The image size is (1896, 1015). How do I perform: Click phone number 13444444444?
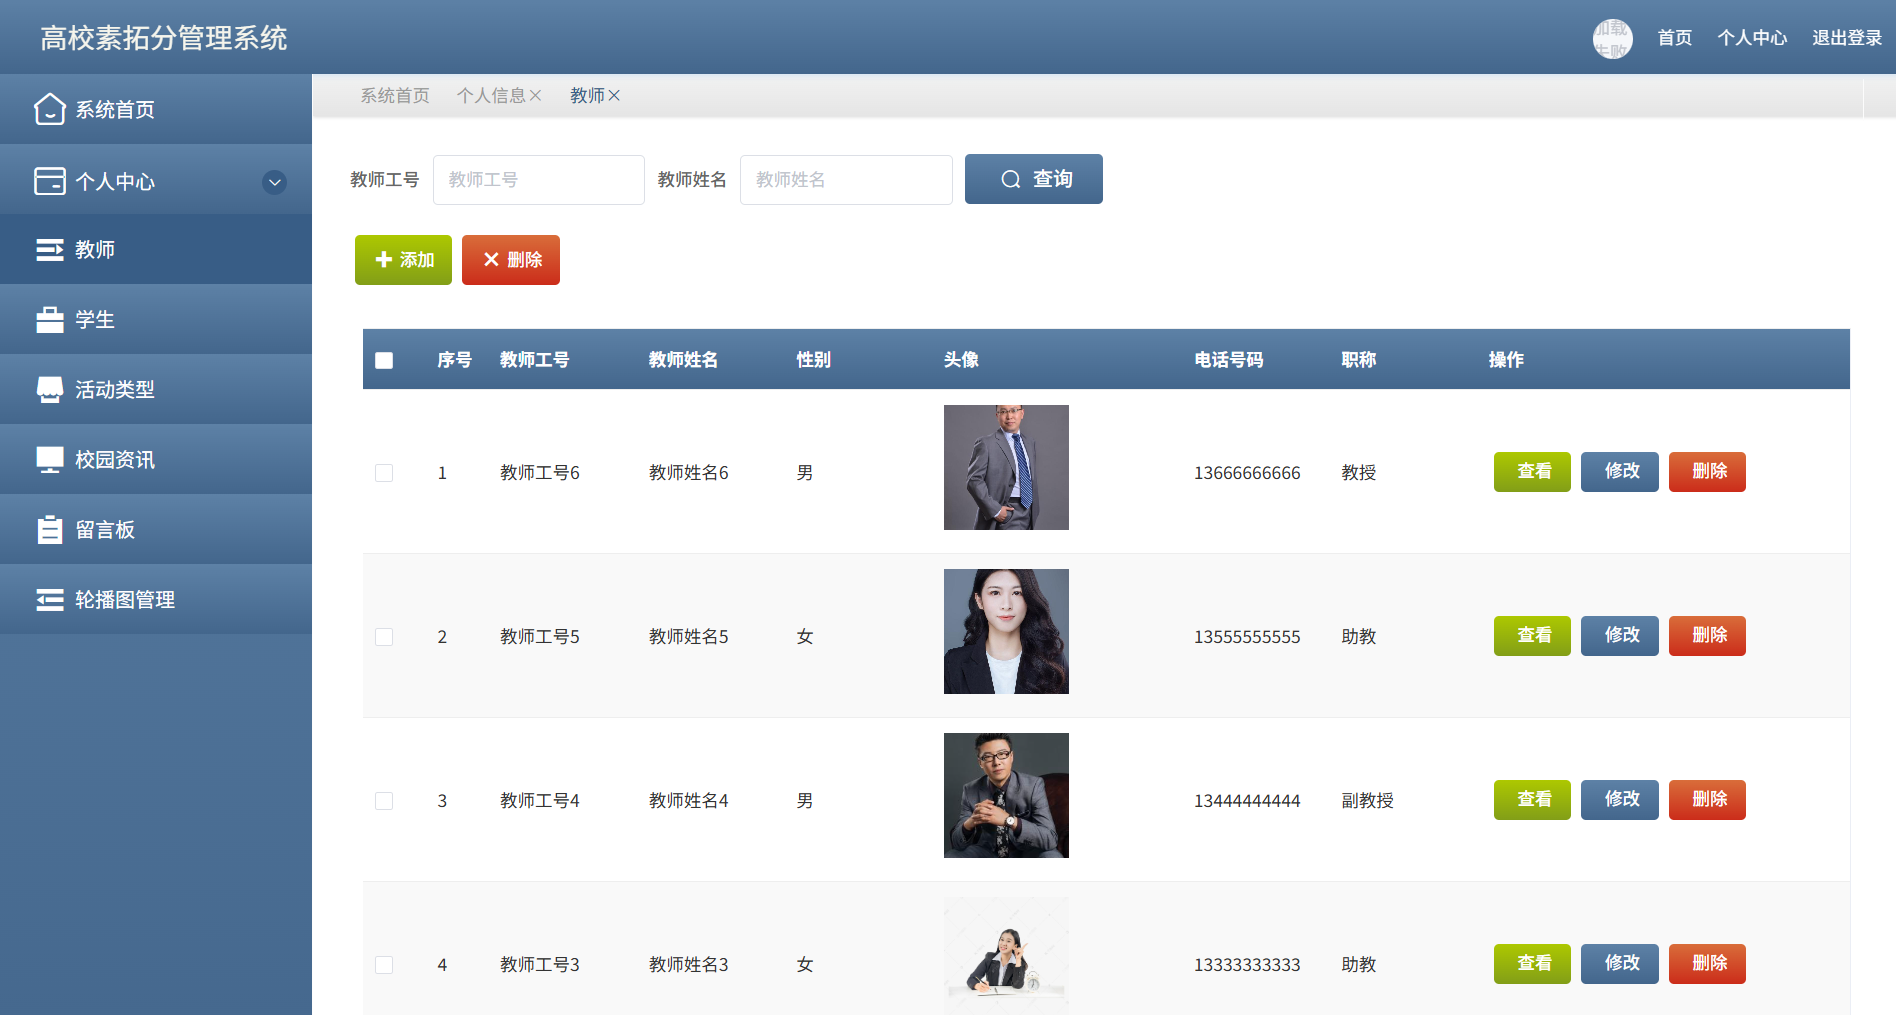click(x=1247, y=801)
